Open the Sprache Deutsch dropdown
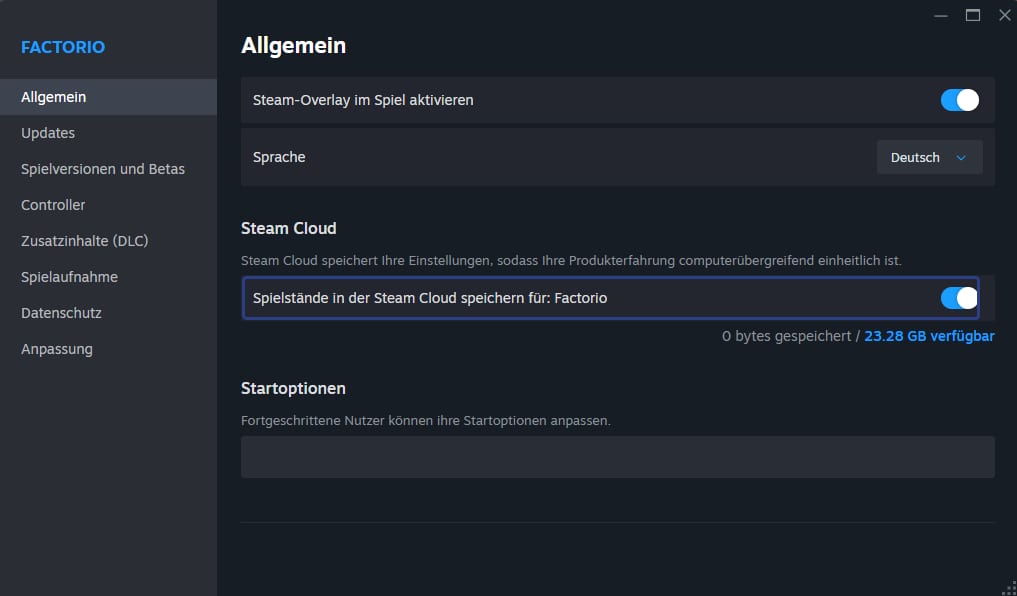 (x=929, y=158)
